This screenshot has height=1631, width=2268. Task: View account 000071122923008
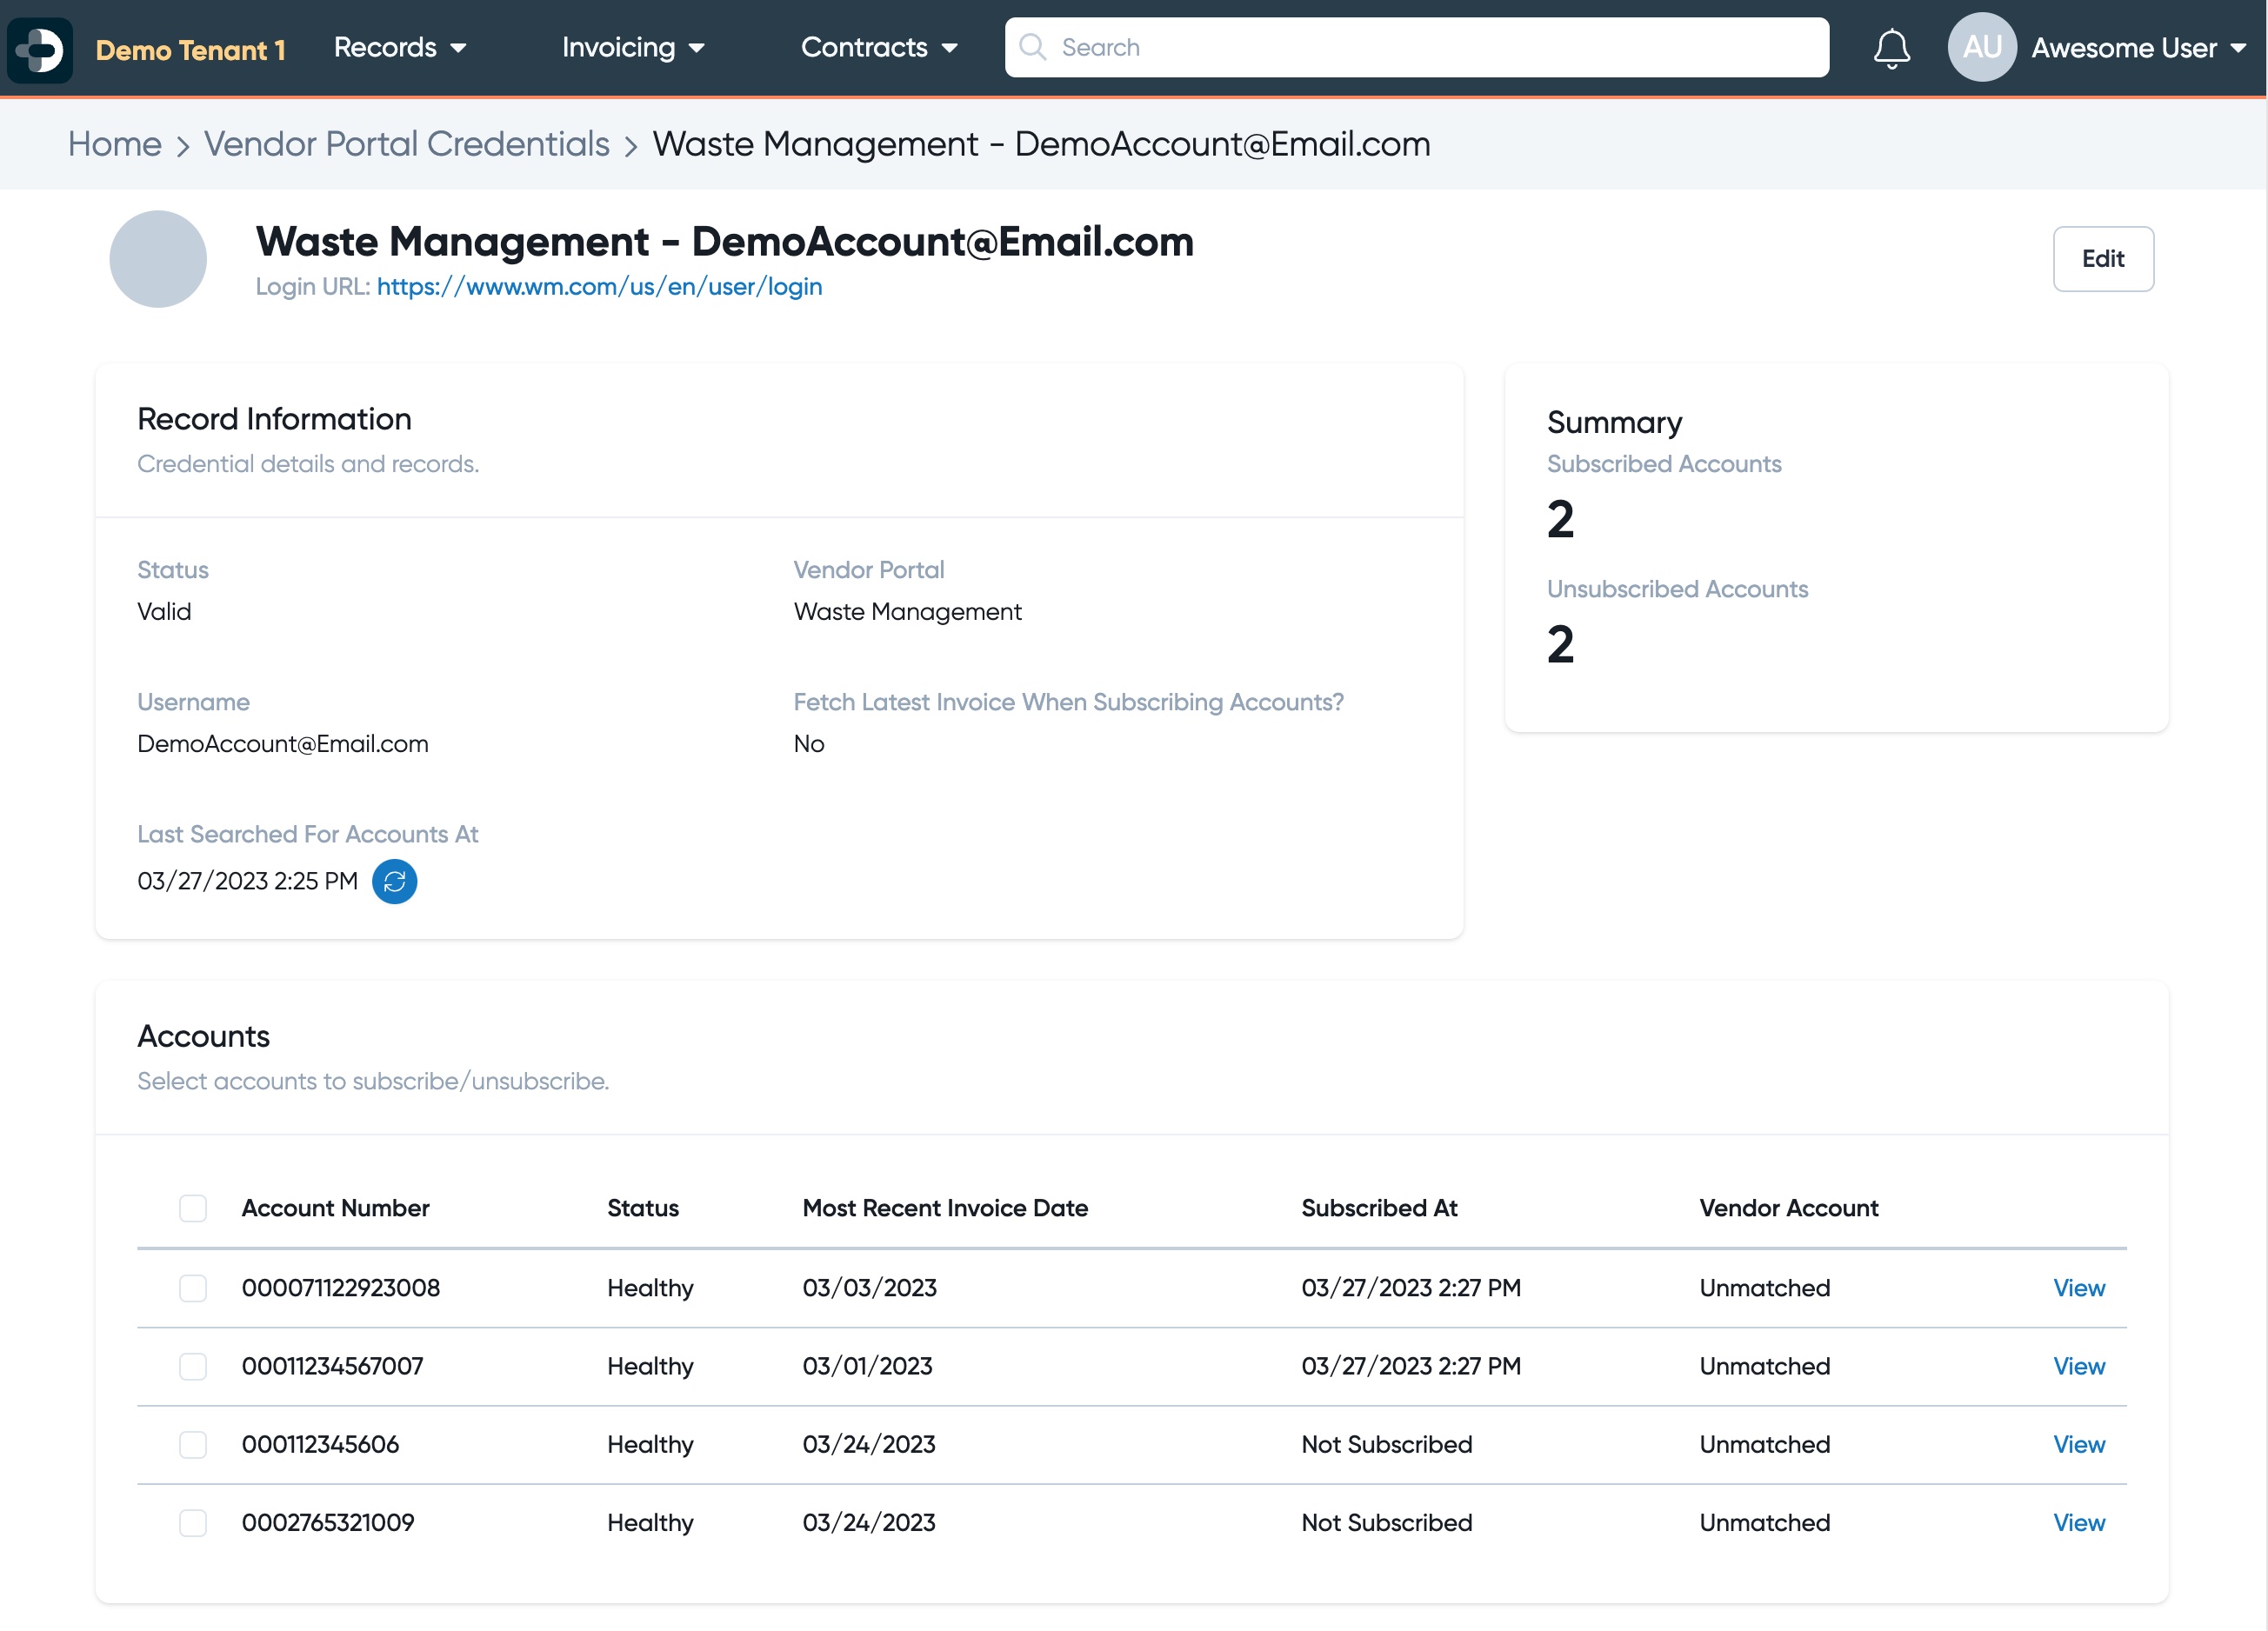tap(2079, 1288)
